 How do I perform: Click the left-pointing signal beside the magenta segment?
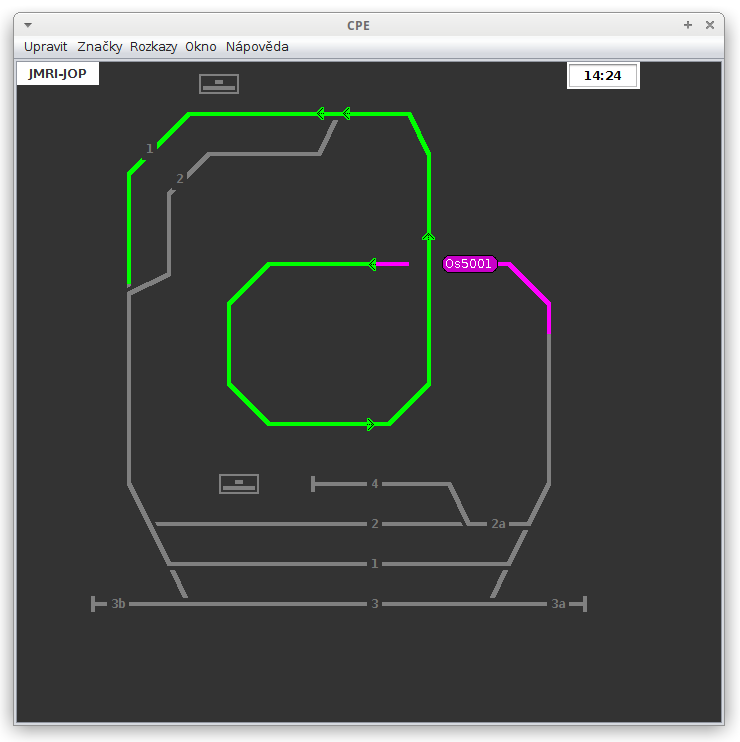[372, 264]
